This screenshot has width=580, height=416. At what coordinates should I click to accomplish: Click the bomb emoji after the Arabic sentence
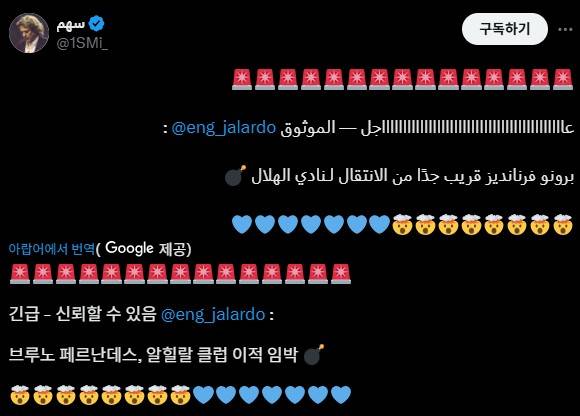pos(236,175)
